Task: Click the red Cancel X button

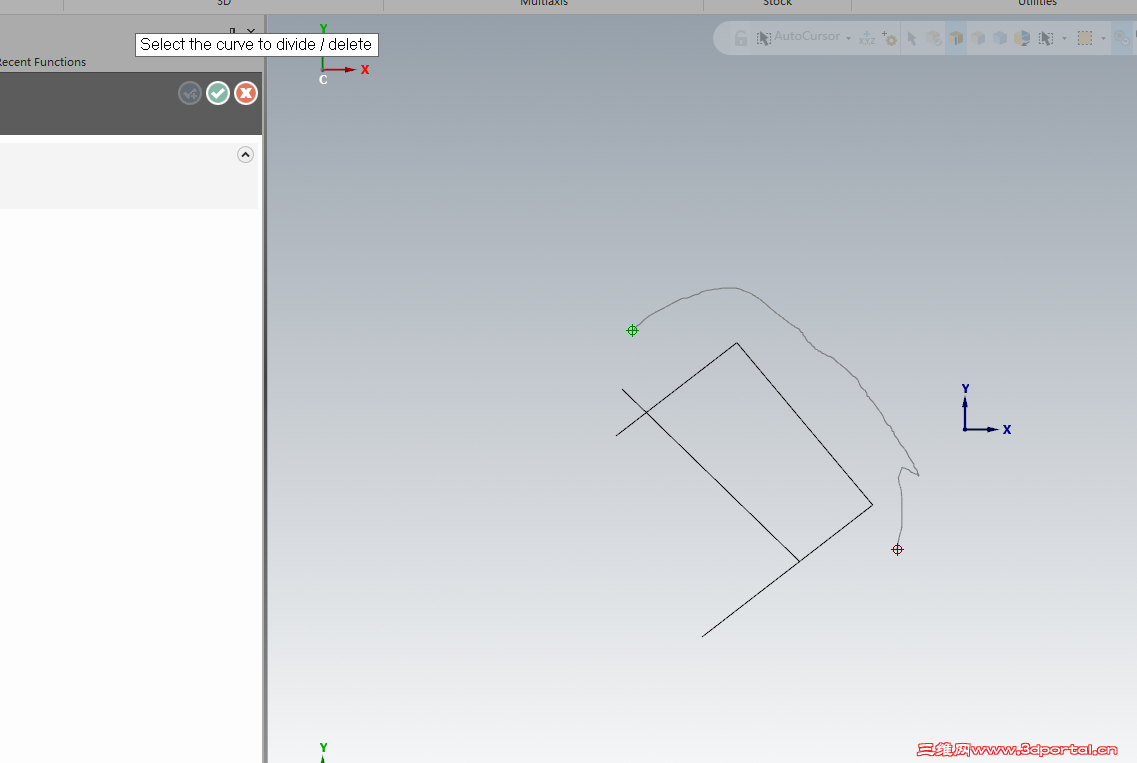Action: pos(246,93)
